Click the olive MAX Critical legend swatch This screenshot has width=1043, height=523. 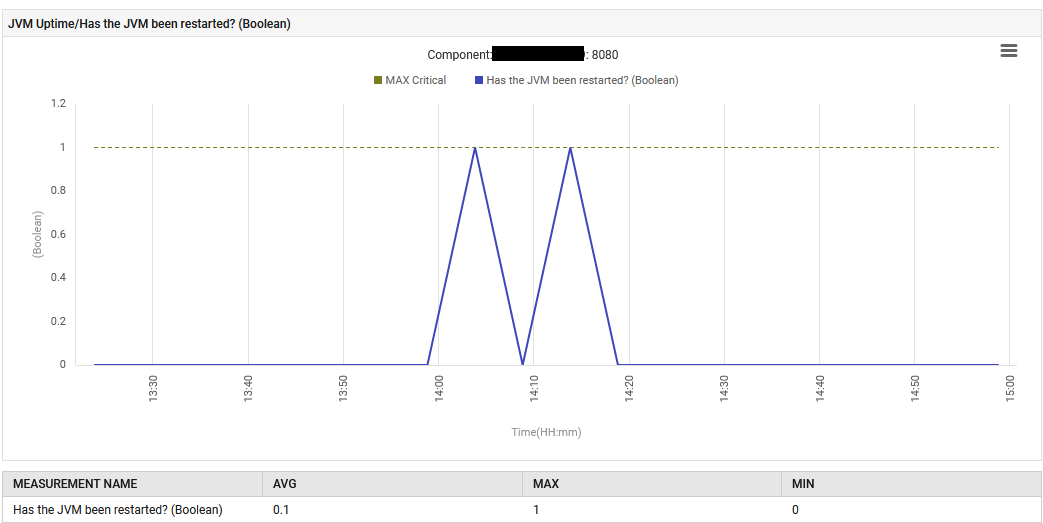[x=378, y=81]
